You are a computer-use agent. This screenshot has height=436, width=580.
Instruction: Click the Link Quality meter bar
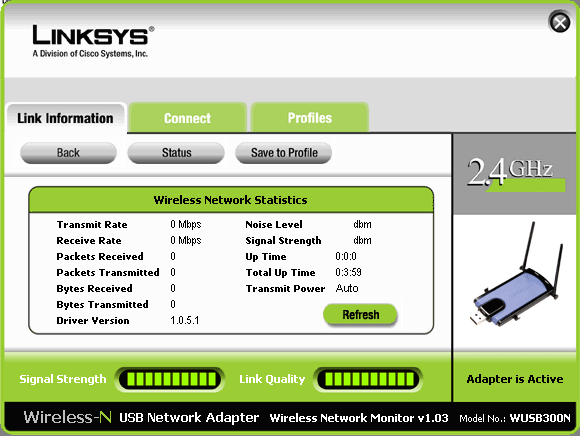[x=368, y=379]
